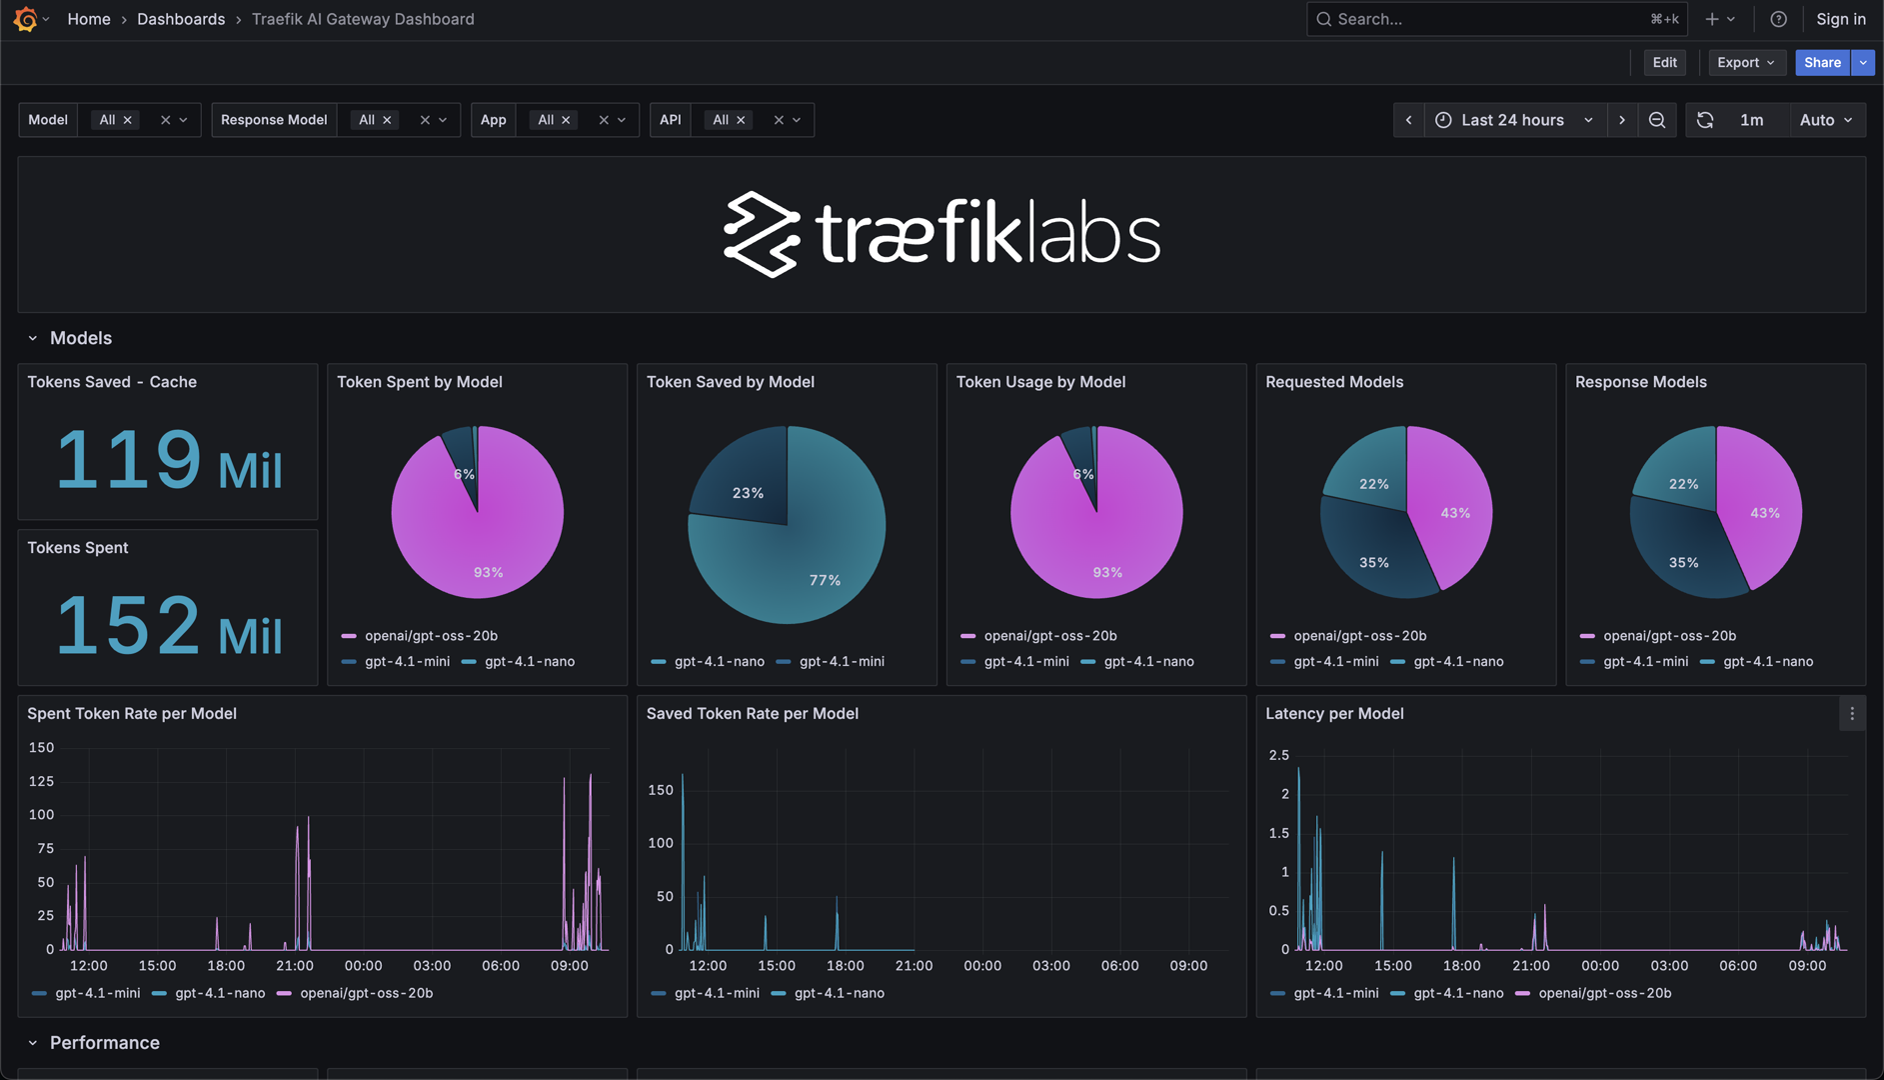Open the help question-mark icon
This screenshot has width=1884, height=1080.
[1778, 19]
